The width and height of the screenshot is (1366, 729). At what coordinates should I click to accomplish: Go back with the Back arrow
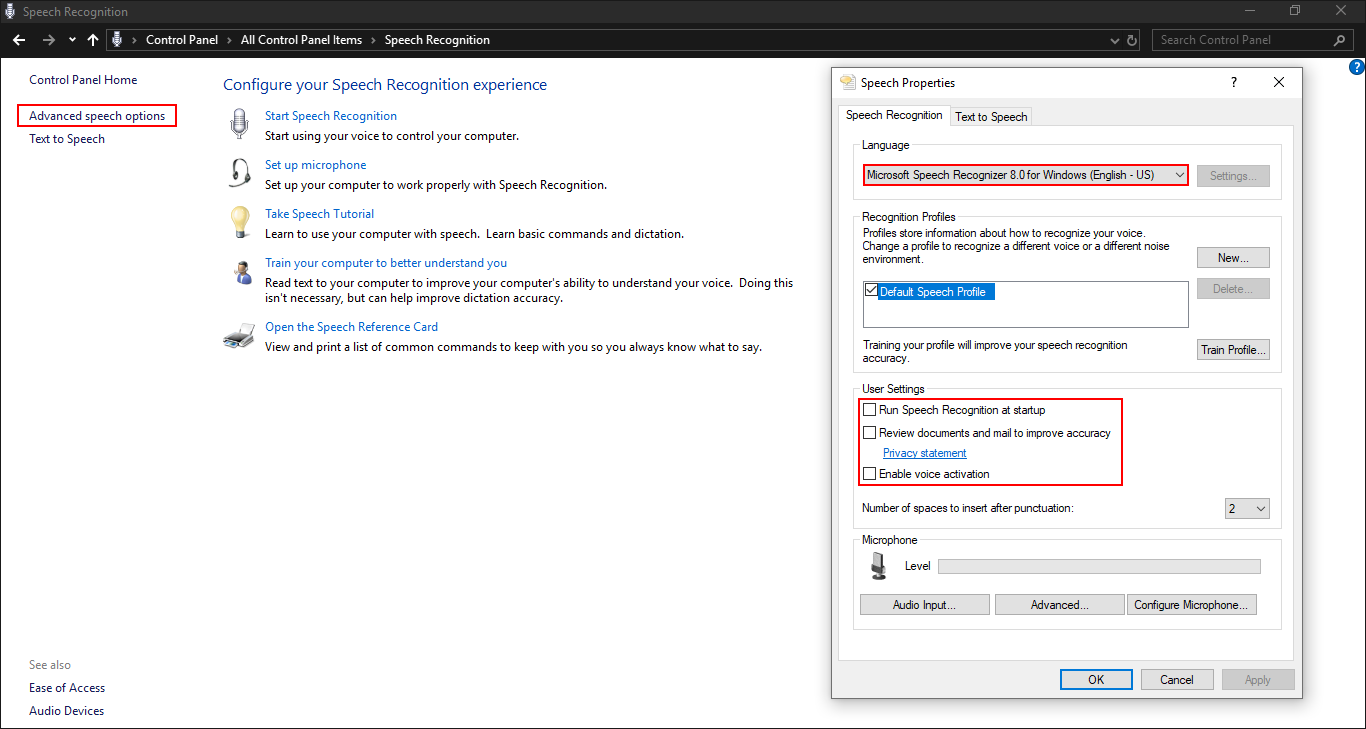(19, 40)
